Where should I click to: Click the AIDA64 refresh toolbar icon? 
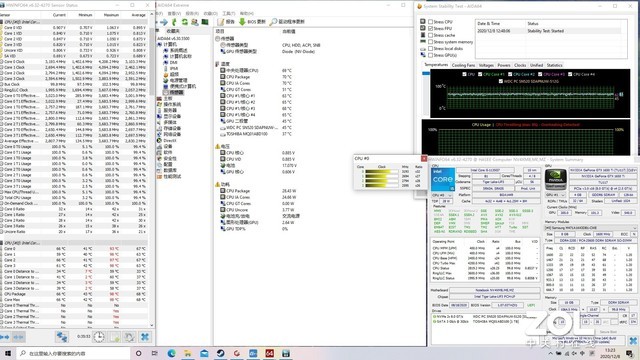point(184,22)
